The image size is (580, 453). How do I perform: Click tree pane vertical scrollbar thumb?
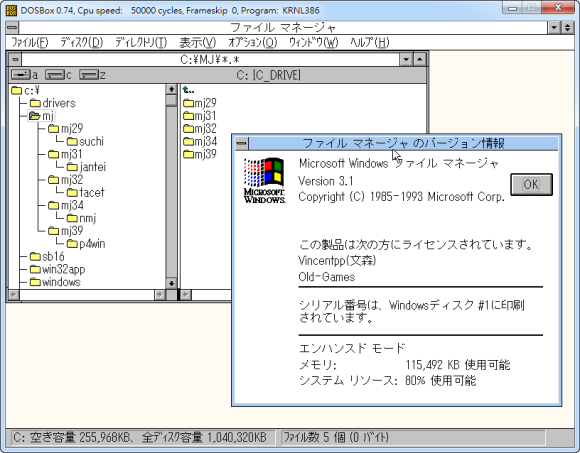(x=171, y=101)
